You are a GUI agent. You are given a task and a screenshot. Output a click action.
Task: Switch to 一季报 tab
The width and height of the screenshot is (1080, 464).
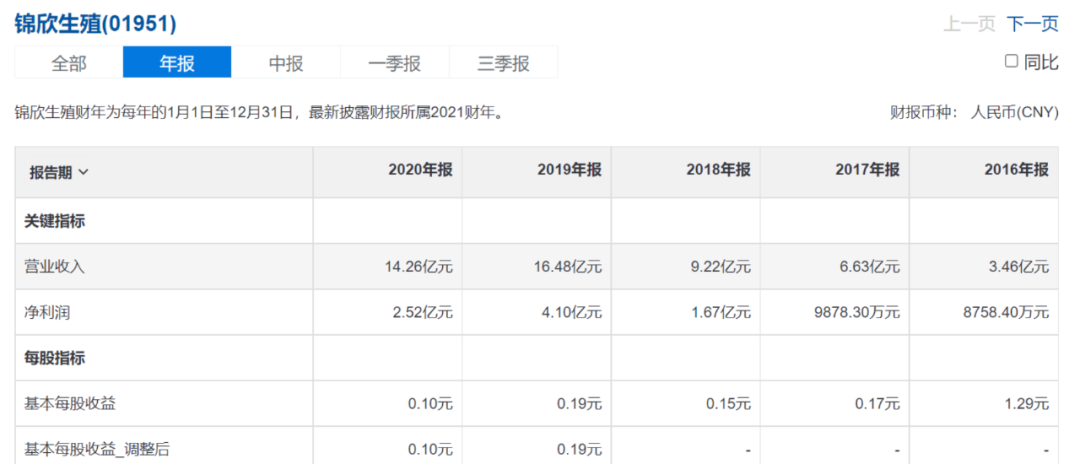(x=394, y=63)
